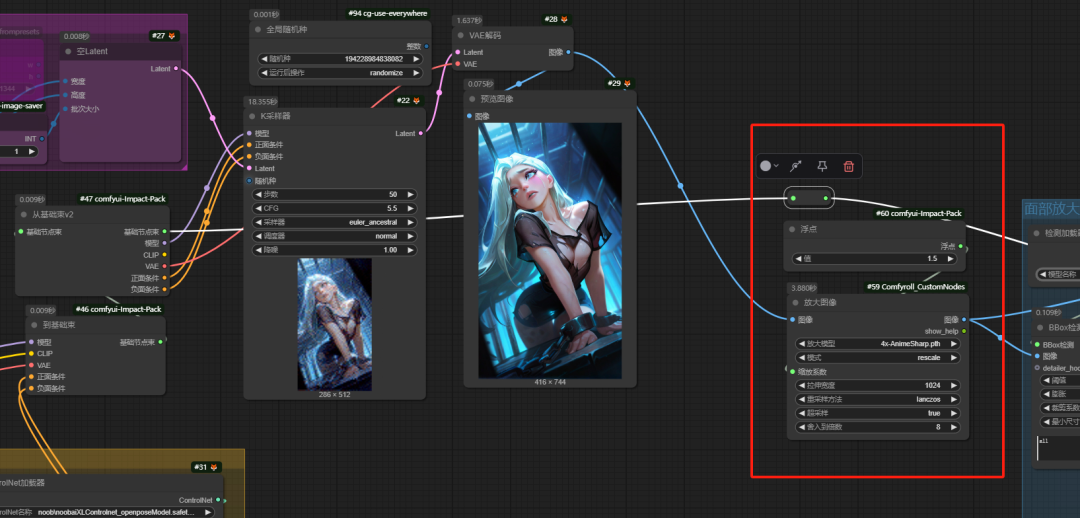This screenshot has height=518, width=1080.
Task: Click the #47 comfyui-Impact-Pack badge
Action: (121, 199)
